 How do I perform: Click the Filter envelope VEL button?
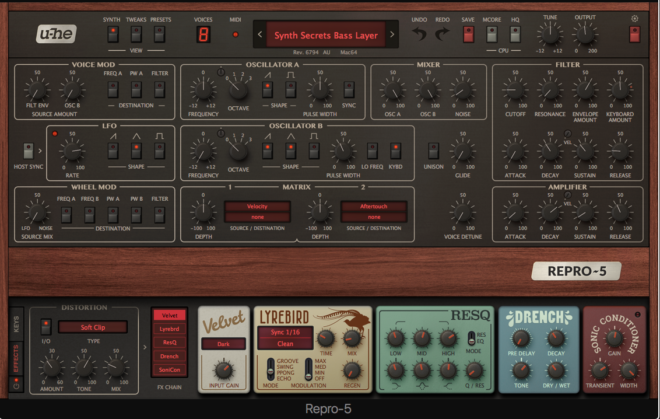click(567, 134)
